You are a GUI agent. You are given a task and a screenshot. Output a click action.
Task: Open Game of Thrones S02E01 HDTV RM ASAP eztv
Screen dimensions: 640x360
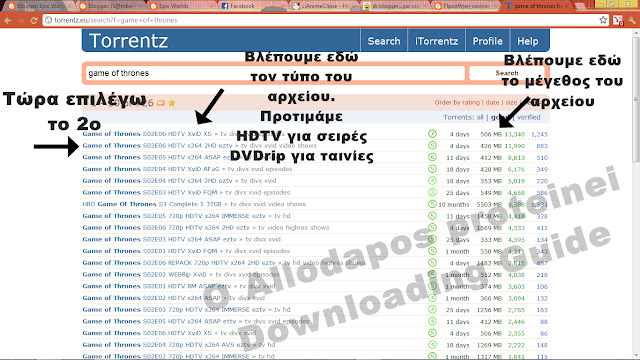pyautogui.click(x=157, y=286)
